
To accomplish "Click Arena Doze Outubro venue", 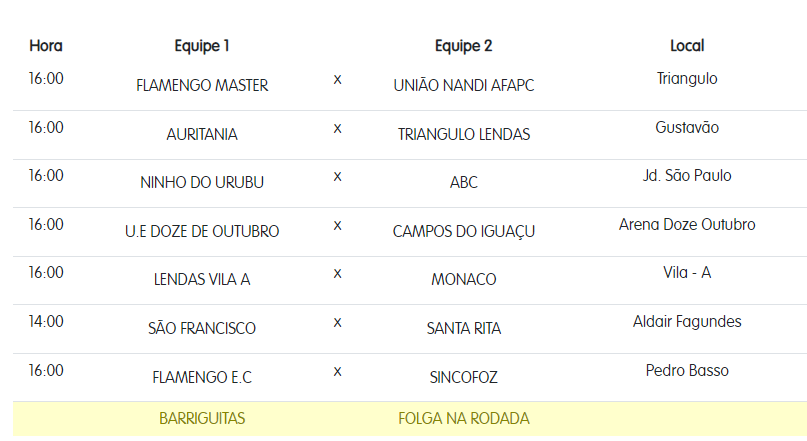I will [x=687, y=224].
